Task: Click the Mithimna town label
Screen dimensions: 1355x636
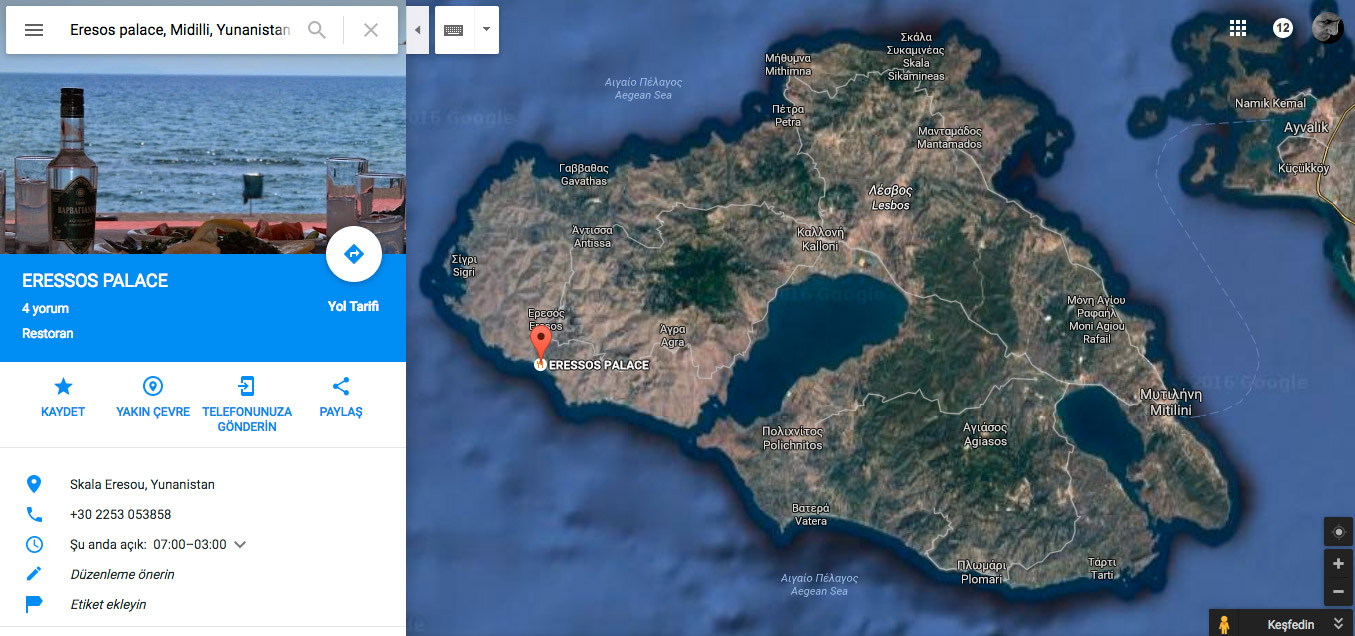Action: click(788, 65)
